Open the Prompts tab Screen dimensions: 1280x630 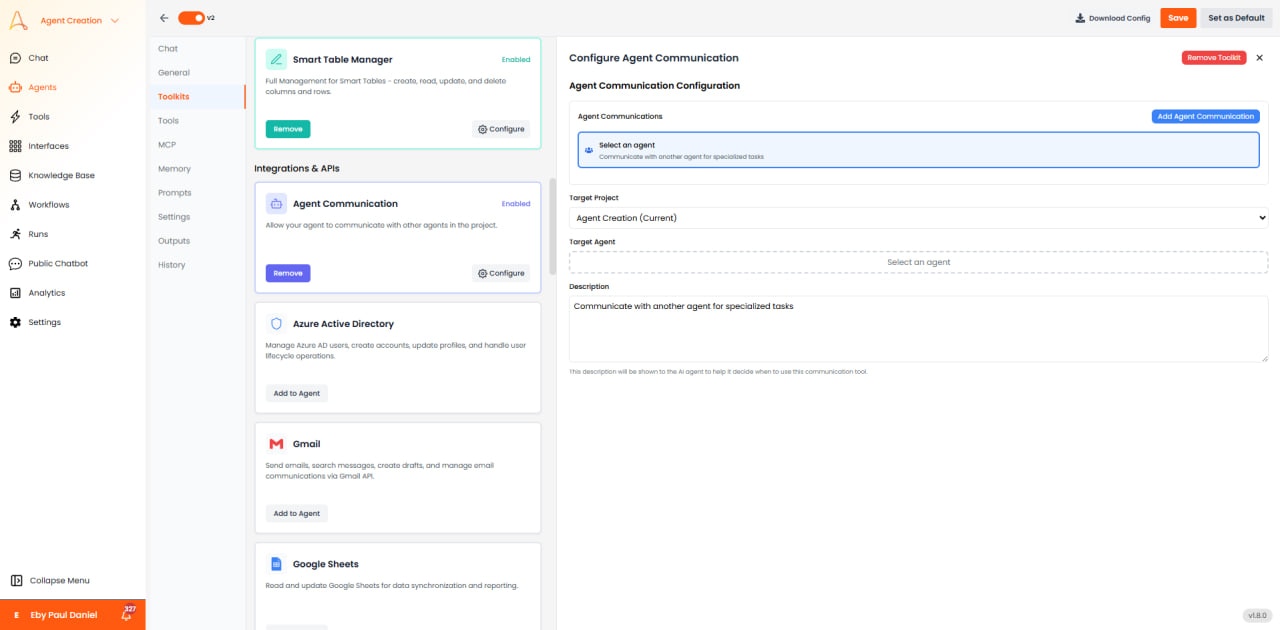point(174,192)
